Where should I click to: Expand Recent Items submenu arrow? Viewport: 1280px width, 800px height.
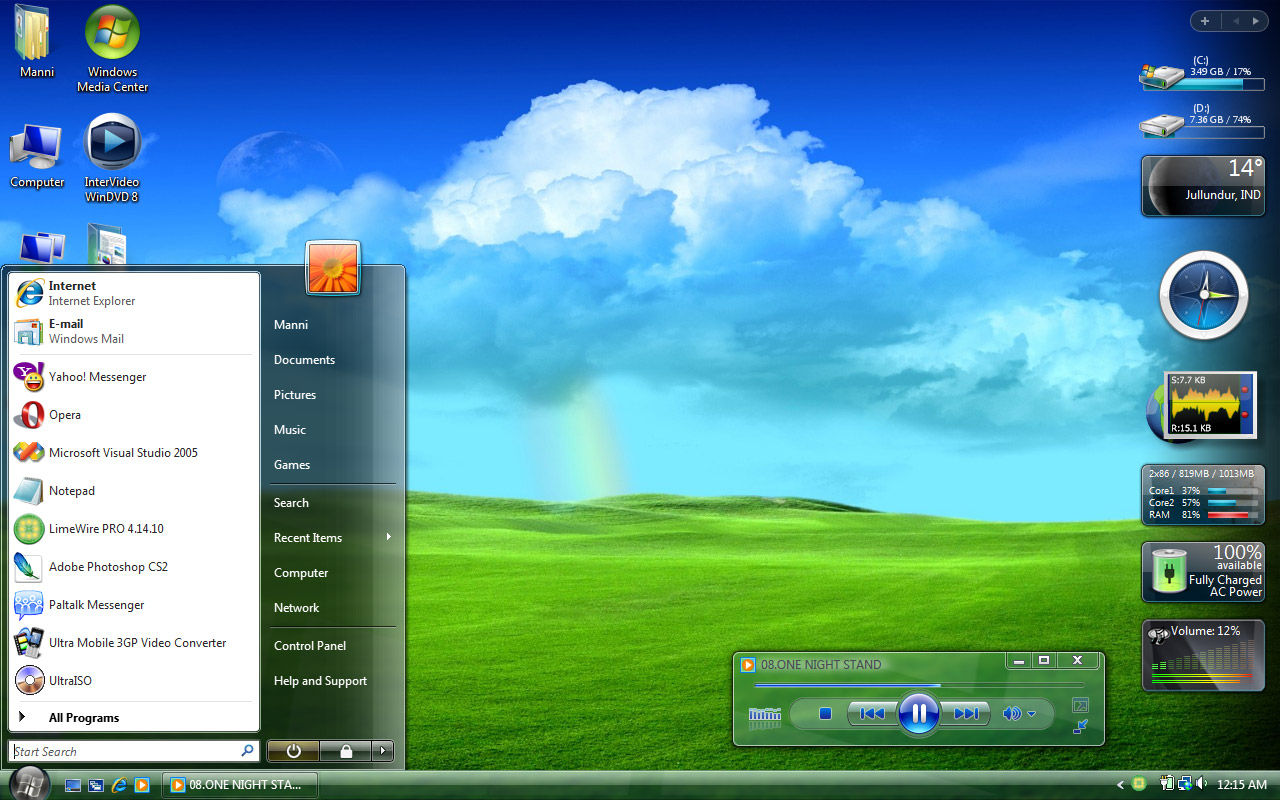(x=388, y=537)
